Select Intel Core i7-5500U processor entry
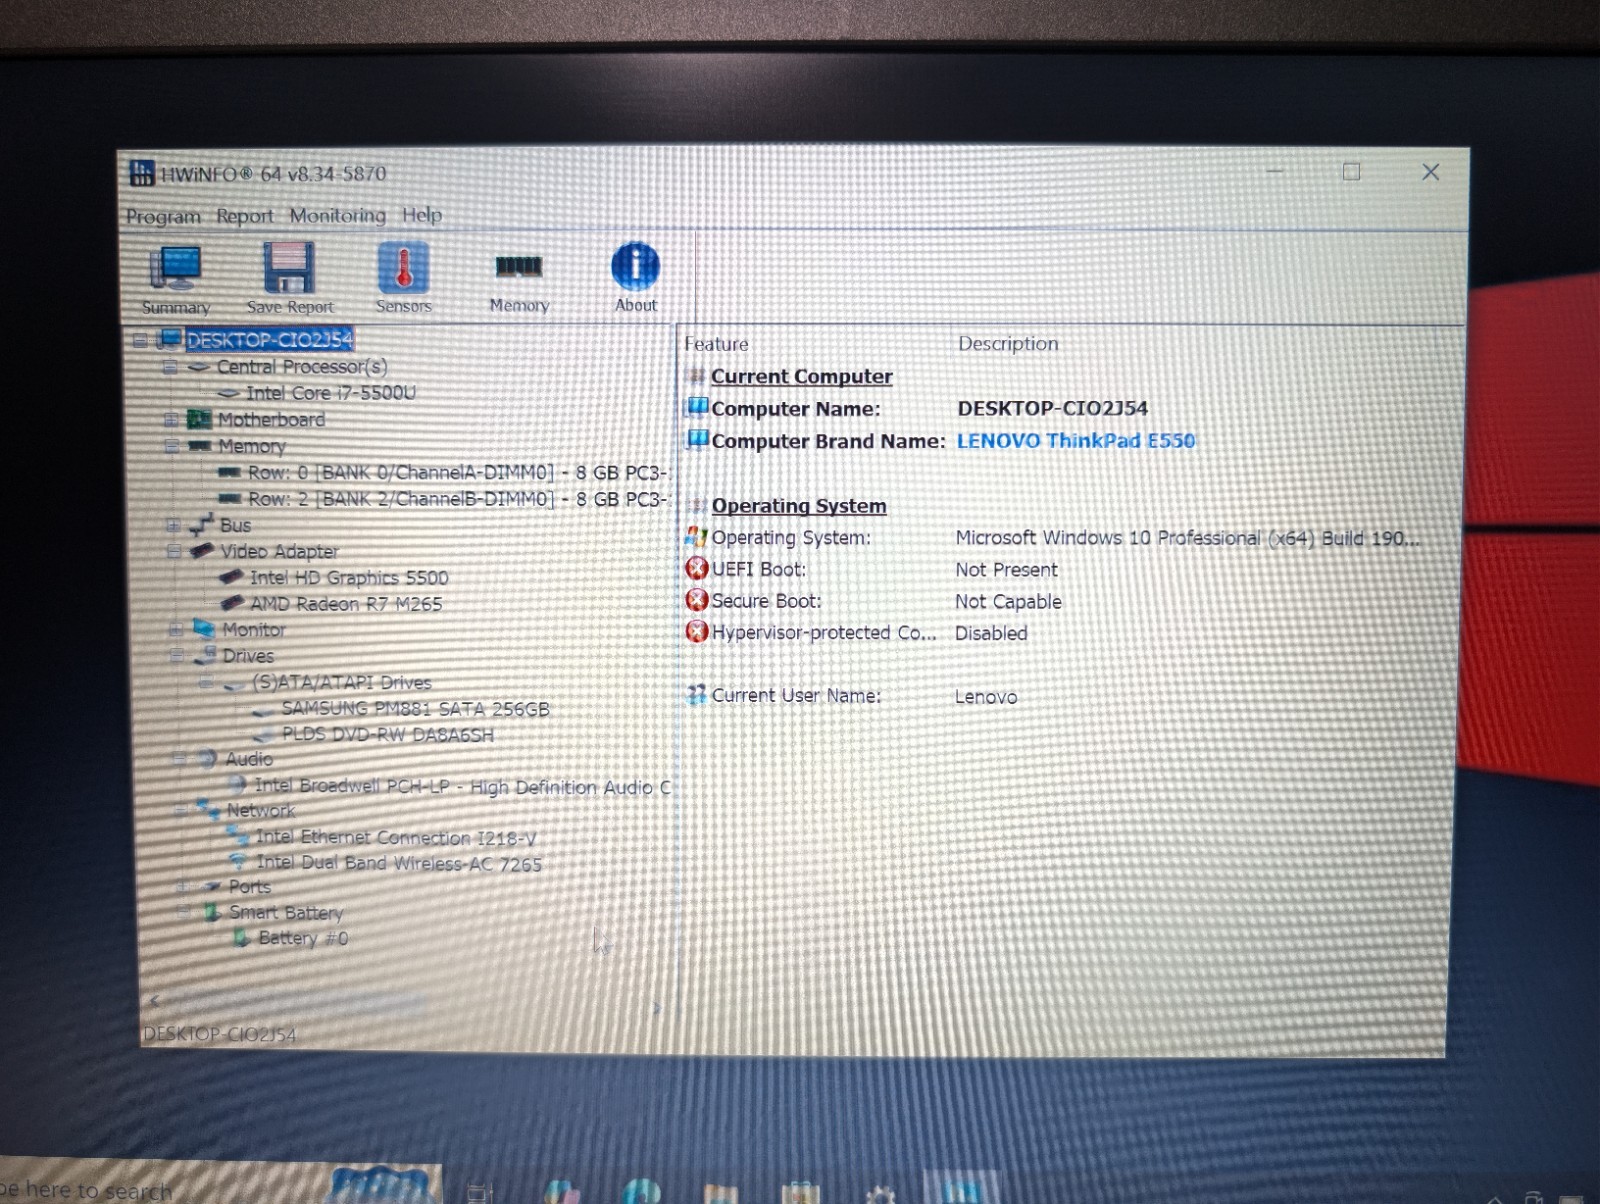1600x1204 pixels. (331, 393)
